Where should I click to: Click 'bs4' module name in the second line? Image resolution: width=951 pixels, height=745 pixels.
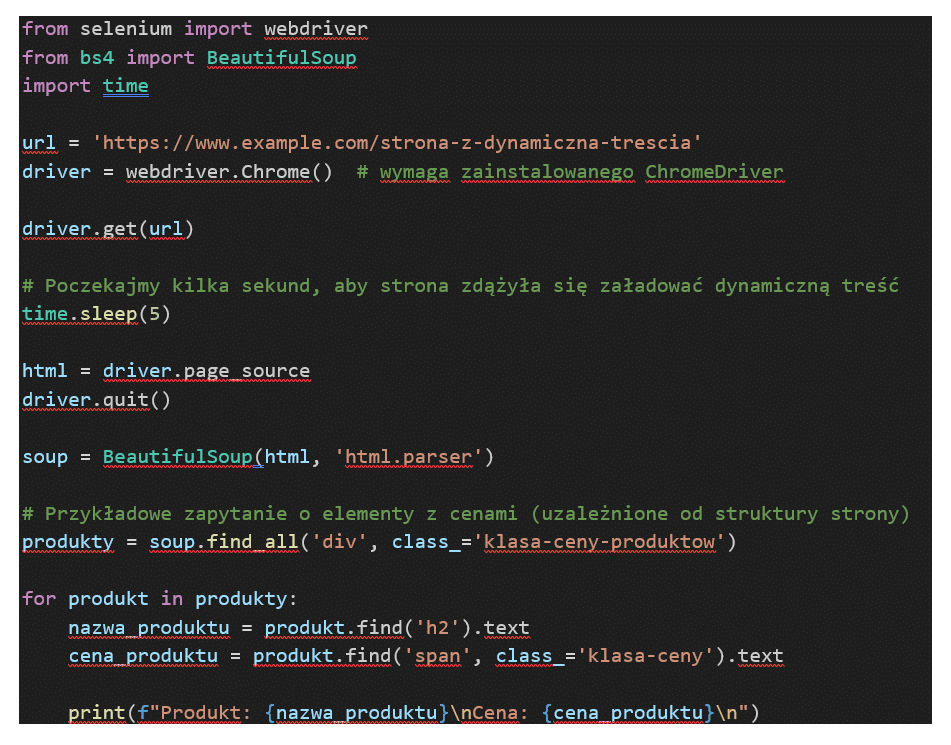tap(97, 58)
